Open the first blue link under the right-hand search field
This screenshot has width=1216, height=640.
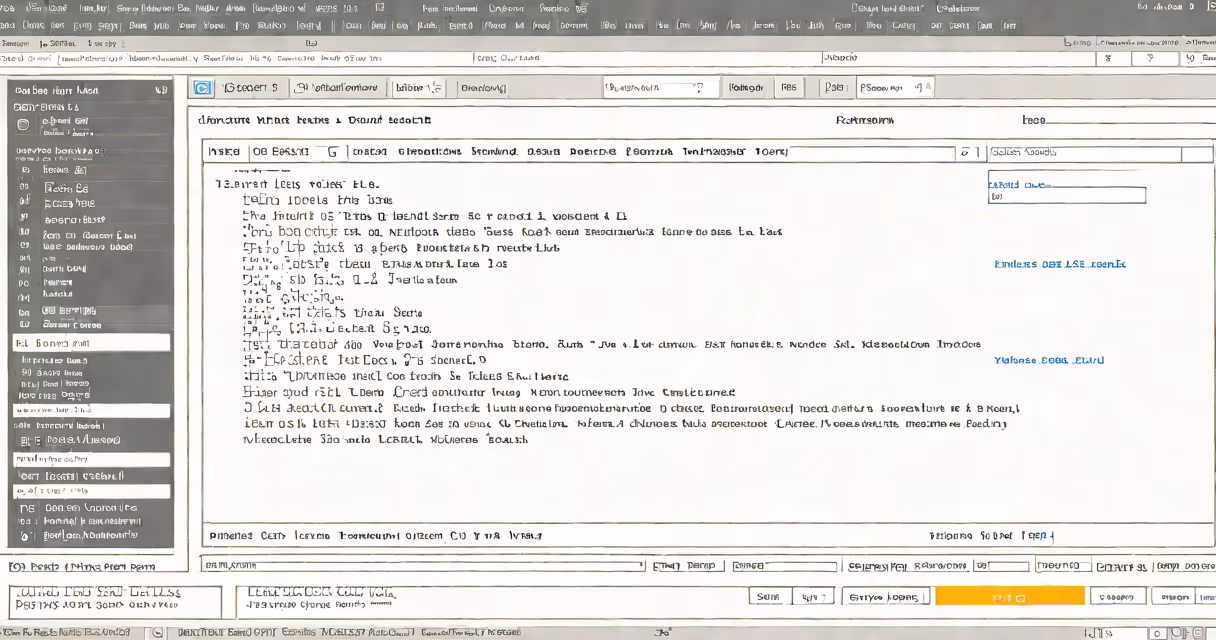(1019, 185)
